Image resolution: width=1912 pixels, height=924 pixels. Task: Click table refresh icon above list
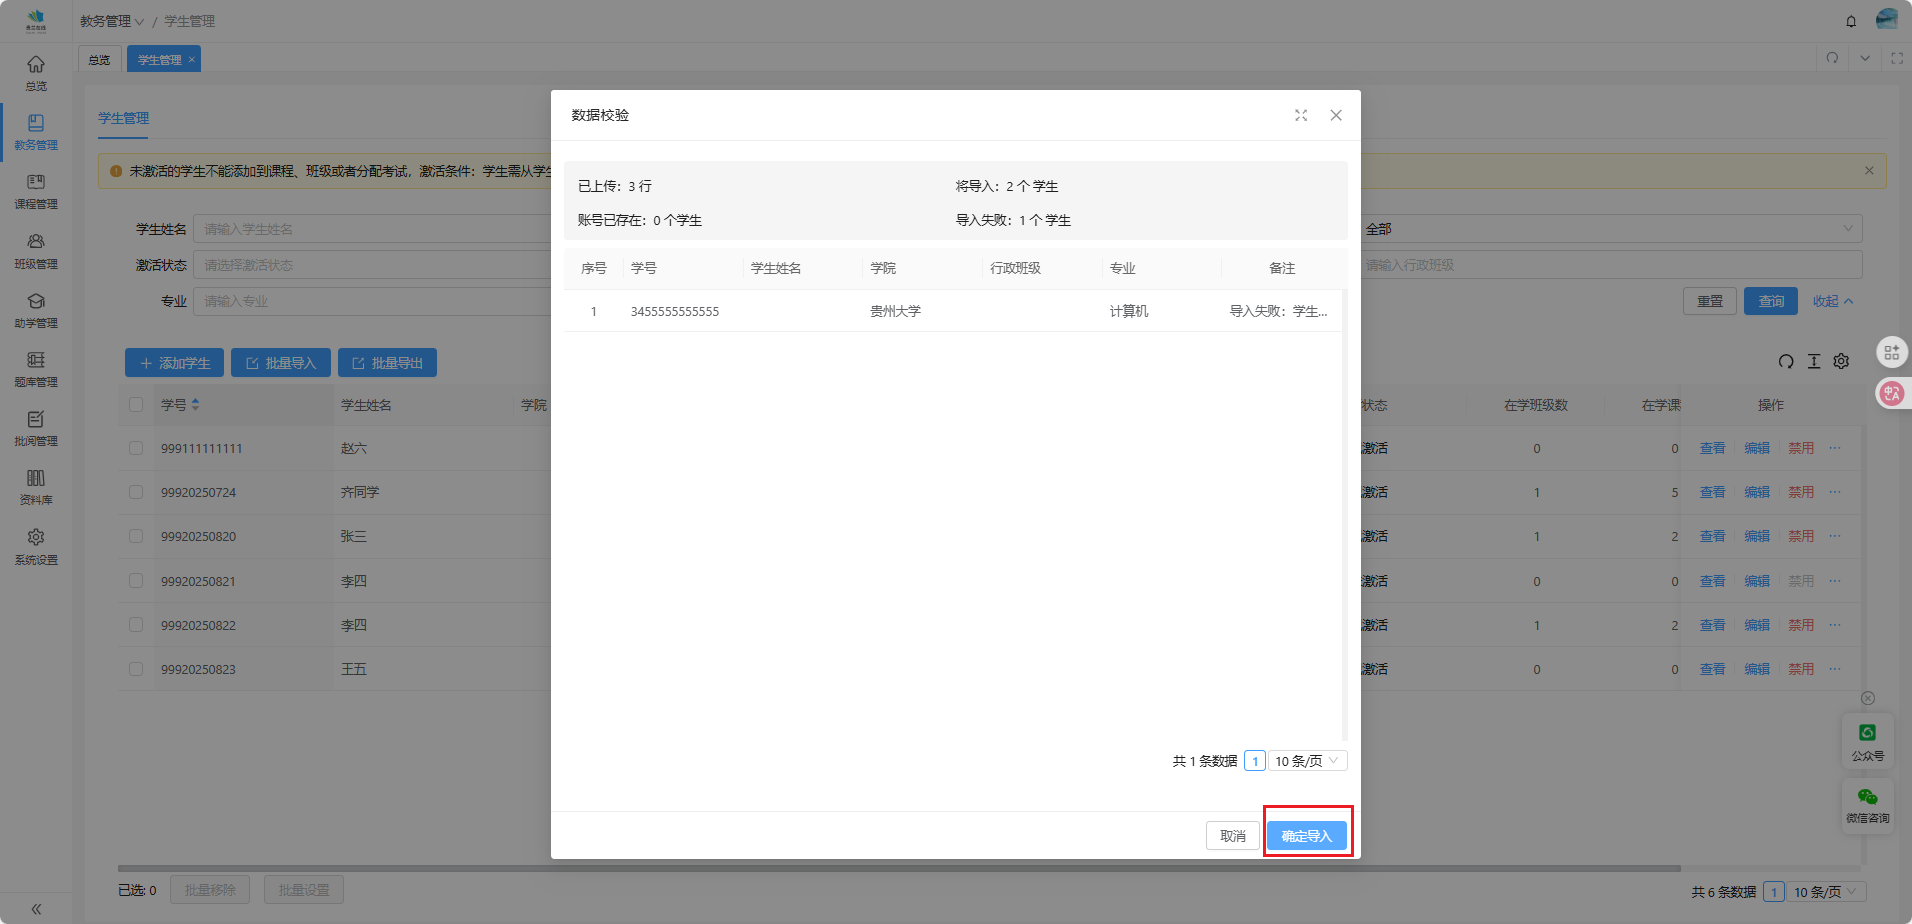(1786, 361)
